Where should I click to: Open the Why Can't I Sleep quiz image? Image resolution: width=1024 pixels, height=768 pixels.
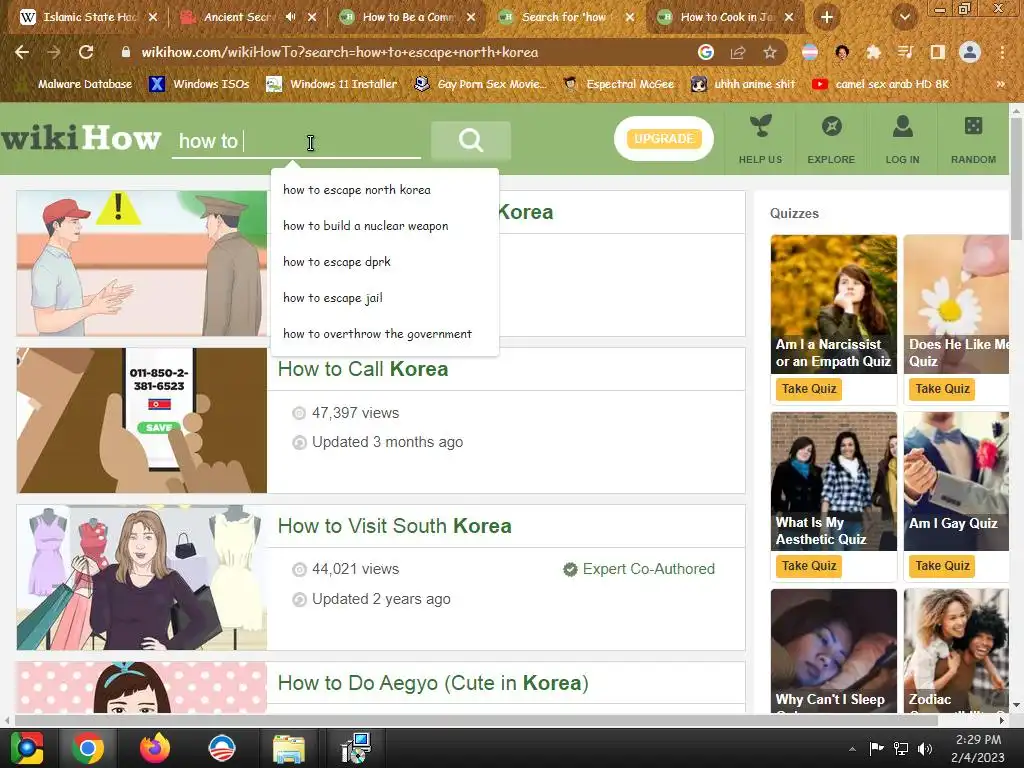834,651
